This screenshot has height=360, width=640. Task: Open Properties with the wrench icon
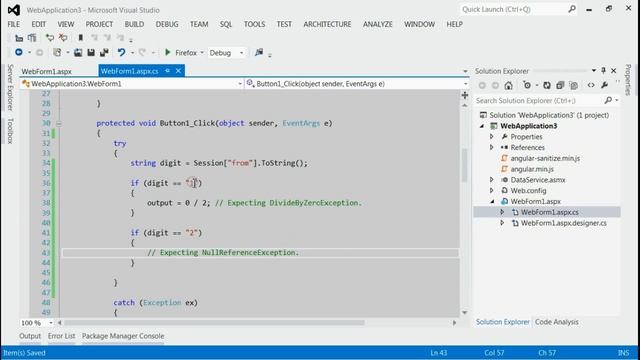click(x=604, y=85)
